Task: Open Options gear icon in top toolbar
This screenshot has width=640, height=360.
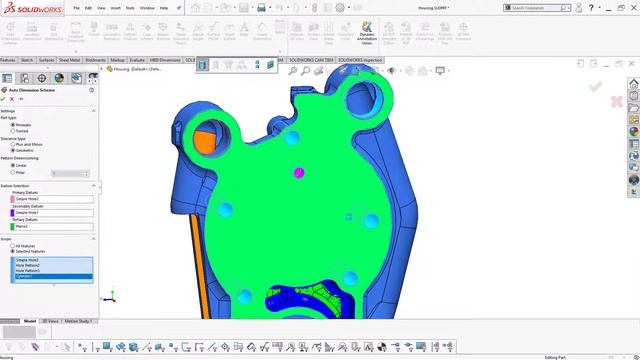Action: point(340,8)
